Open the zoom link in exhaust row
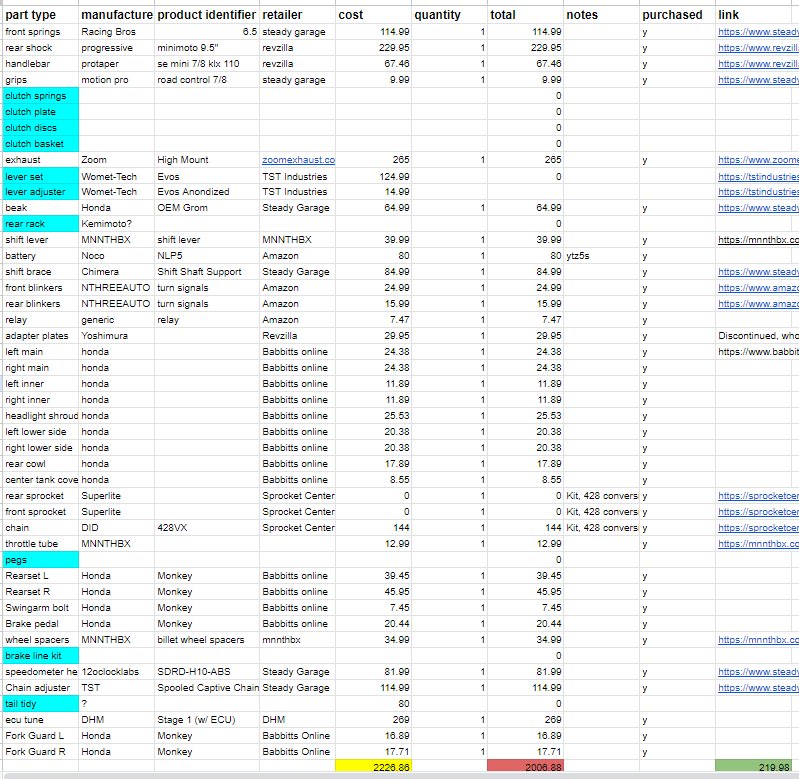The height and width of the screenshot is (779, 799). point(758,160)
